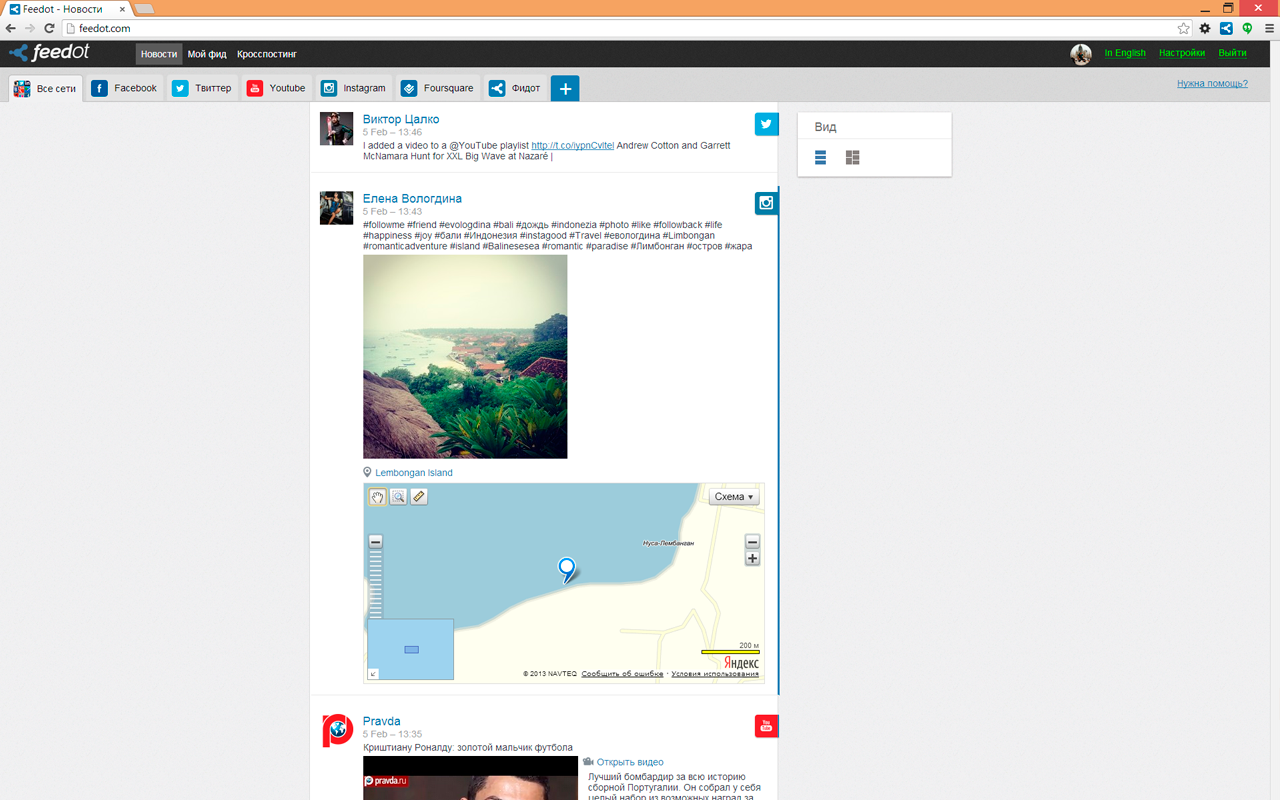The width and height of the screenshot is (1280, 800).
Task: Click the feedot.com address bar
Action: pos(620,28)
